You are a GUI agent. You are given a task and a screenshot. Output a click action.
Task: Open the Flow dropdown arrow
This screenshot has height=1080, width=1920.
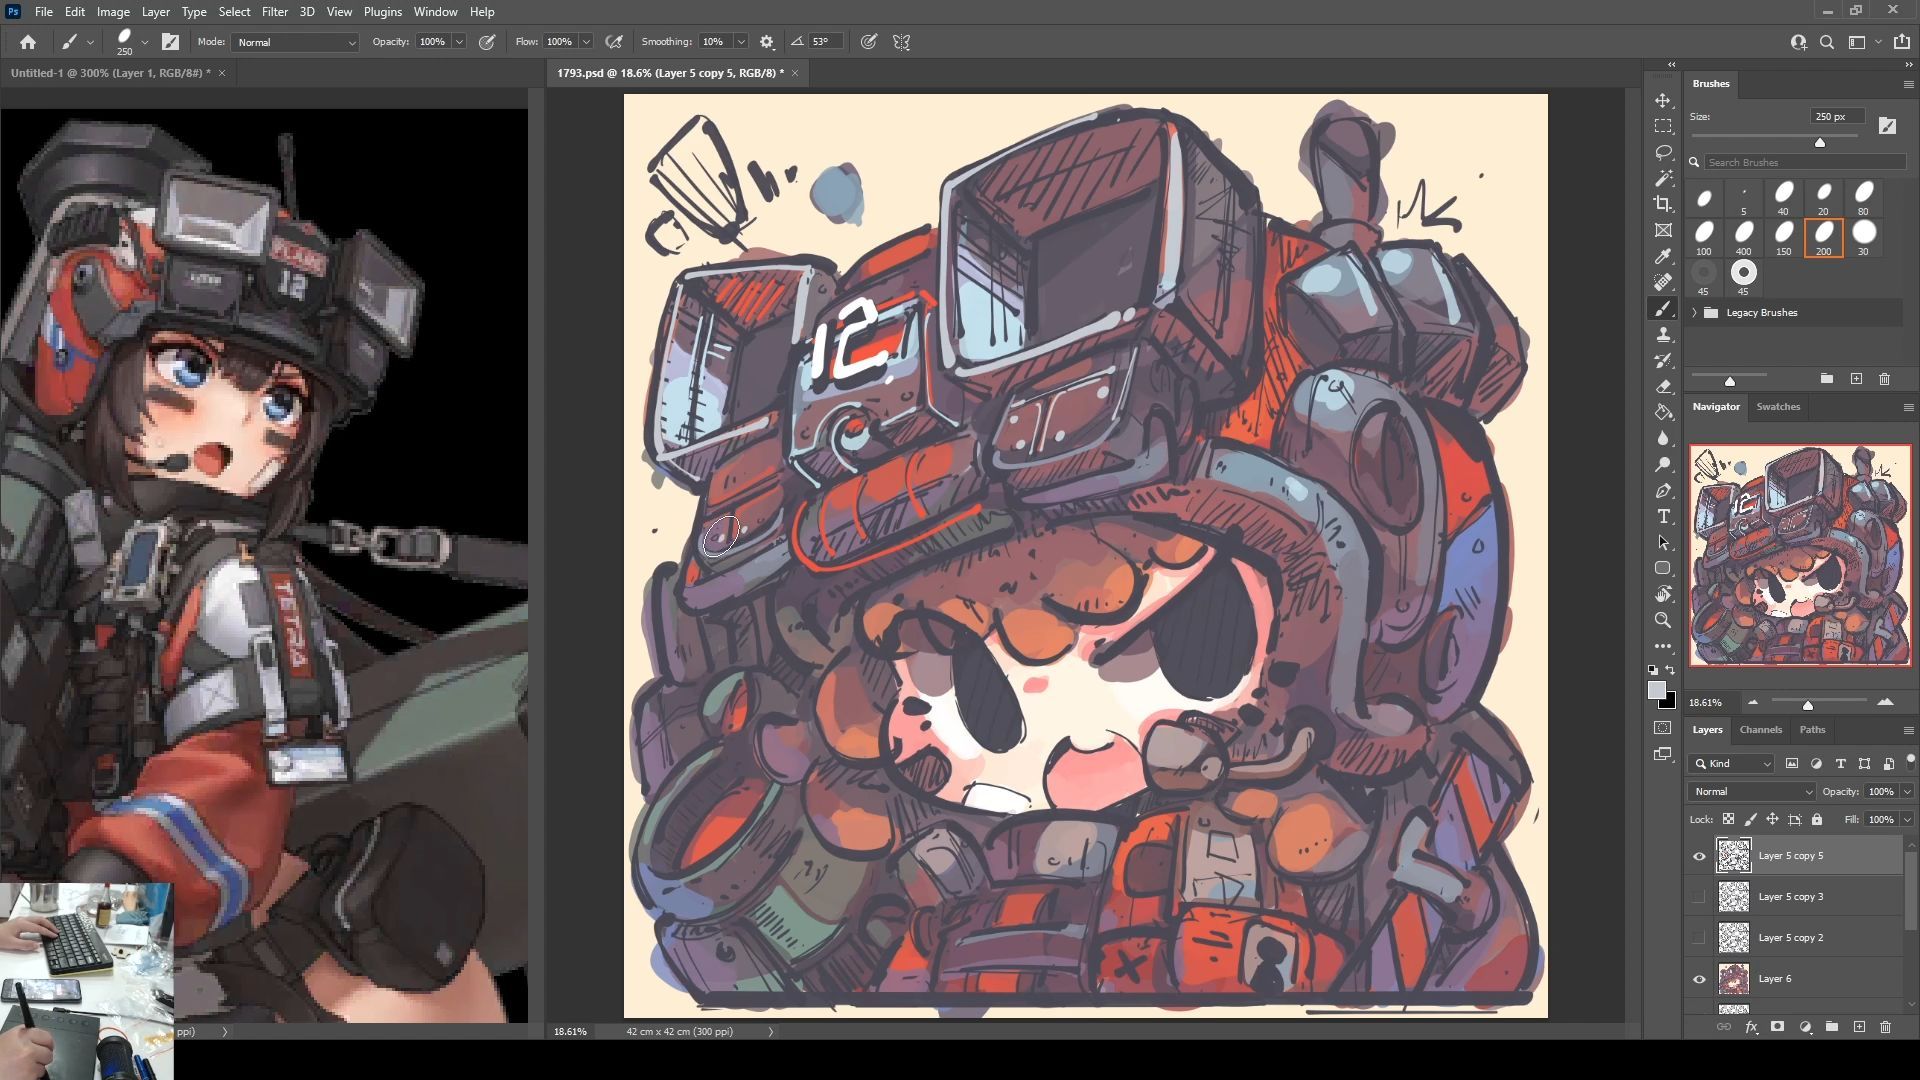pos(586,42)
